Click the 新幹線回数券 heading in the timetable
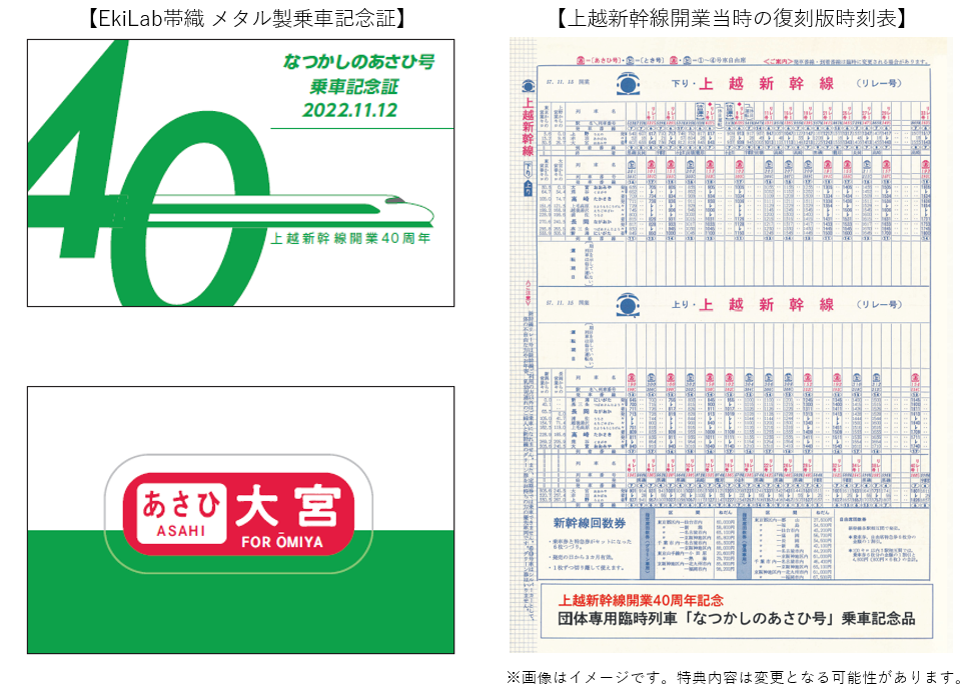974x696 pixels. click(589, 523)
